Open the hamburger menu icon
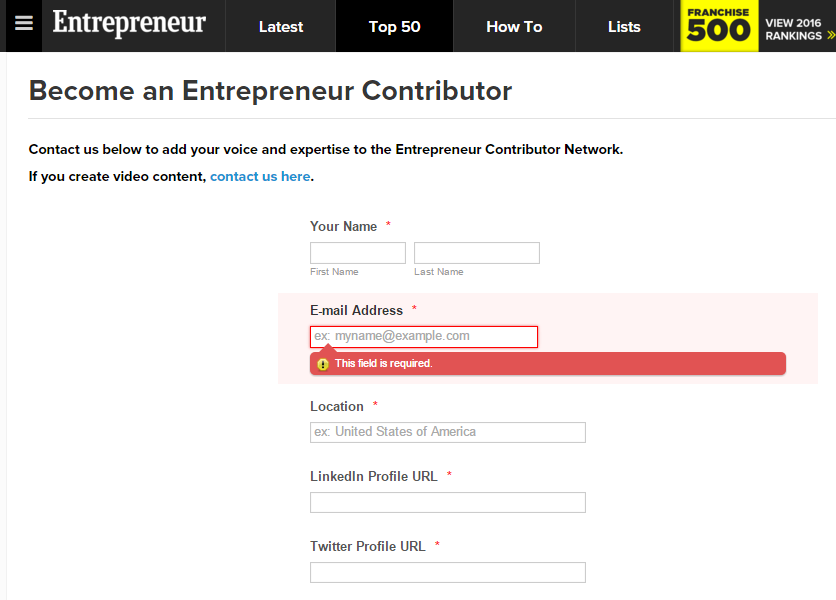 24,23
